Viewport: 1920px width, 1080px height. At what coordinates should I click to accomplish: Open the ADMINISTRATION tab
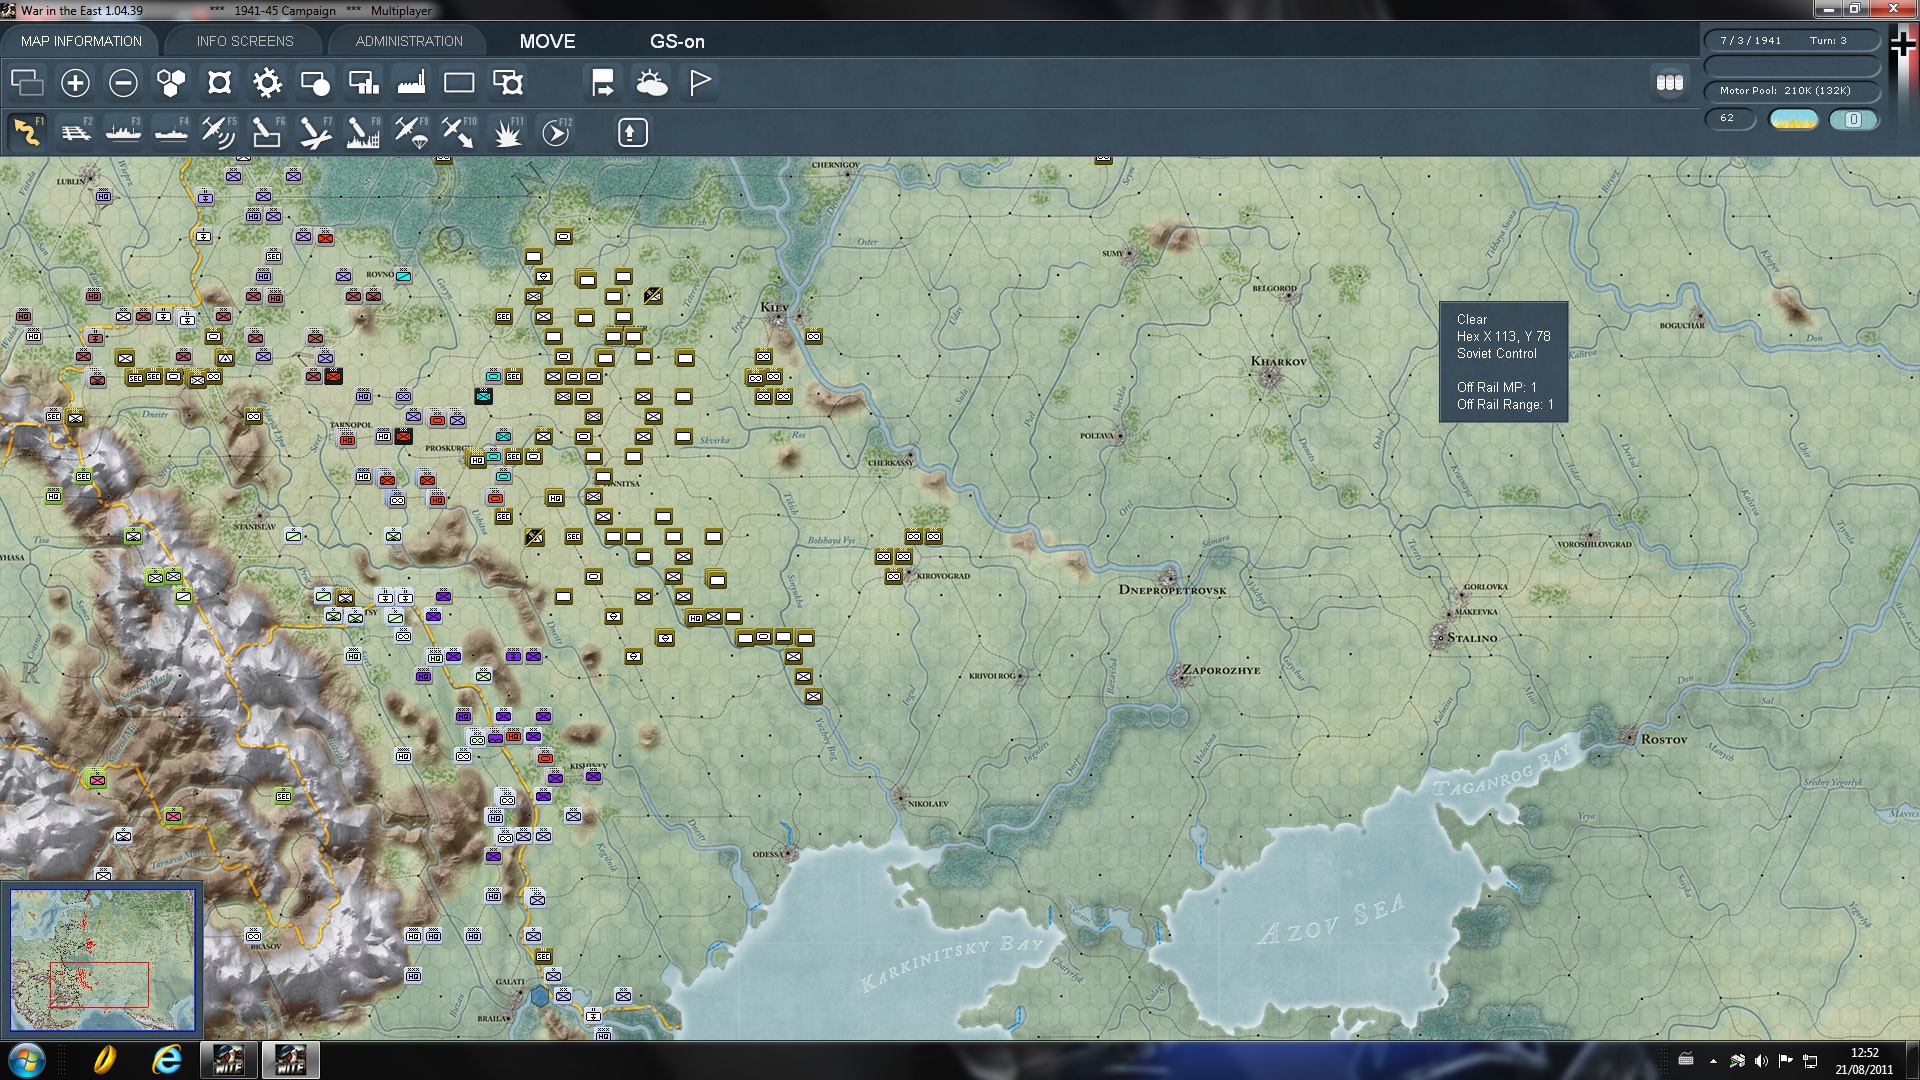(x=409, y=41)
